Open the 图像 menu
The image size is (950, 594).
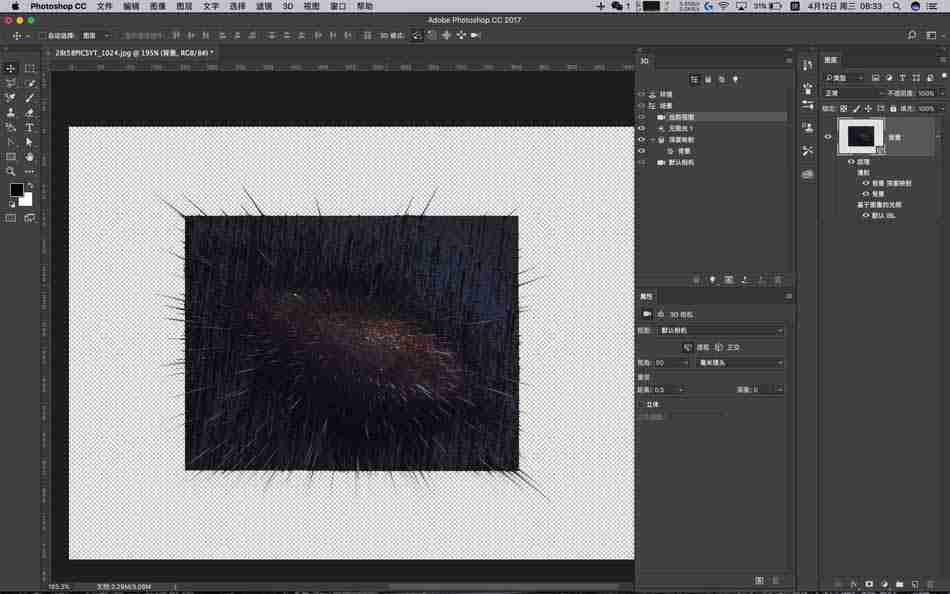(x=158, y=6)
